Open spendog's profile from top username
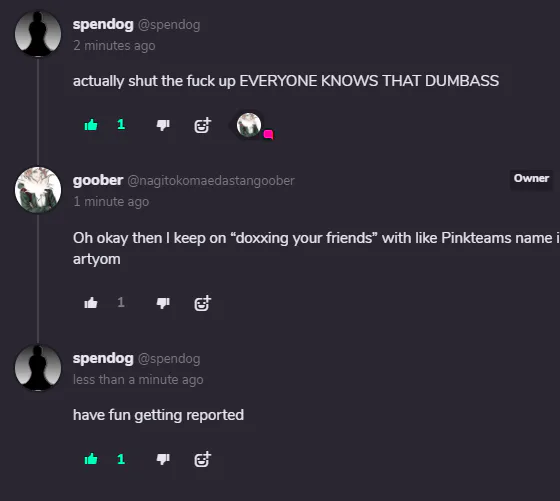Image resolution: width=560 pixels, height=501 pixels. coord(103,25)
